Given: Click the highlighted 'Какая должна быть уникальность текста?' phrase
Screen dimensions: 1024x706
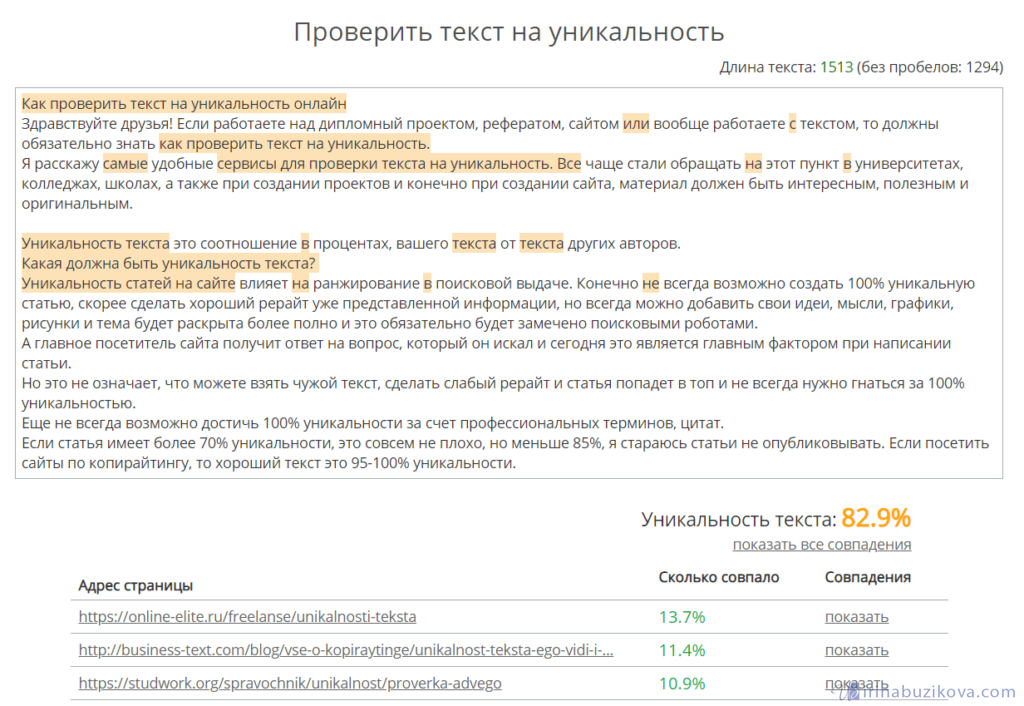Looking at the screenshot, I should click(x=168, y=264).
